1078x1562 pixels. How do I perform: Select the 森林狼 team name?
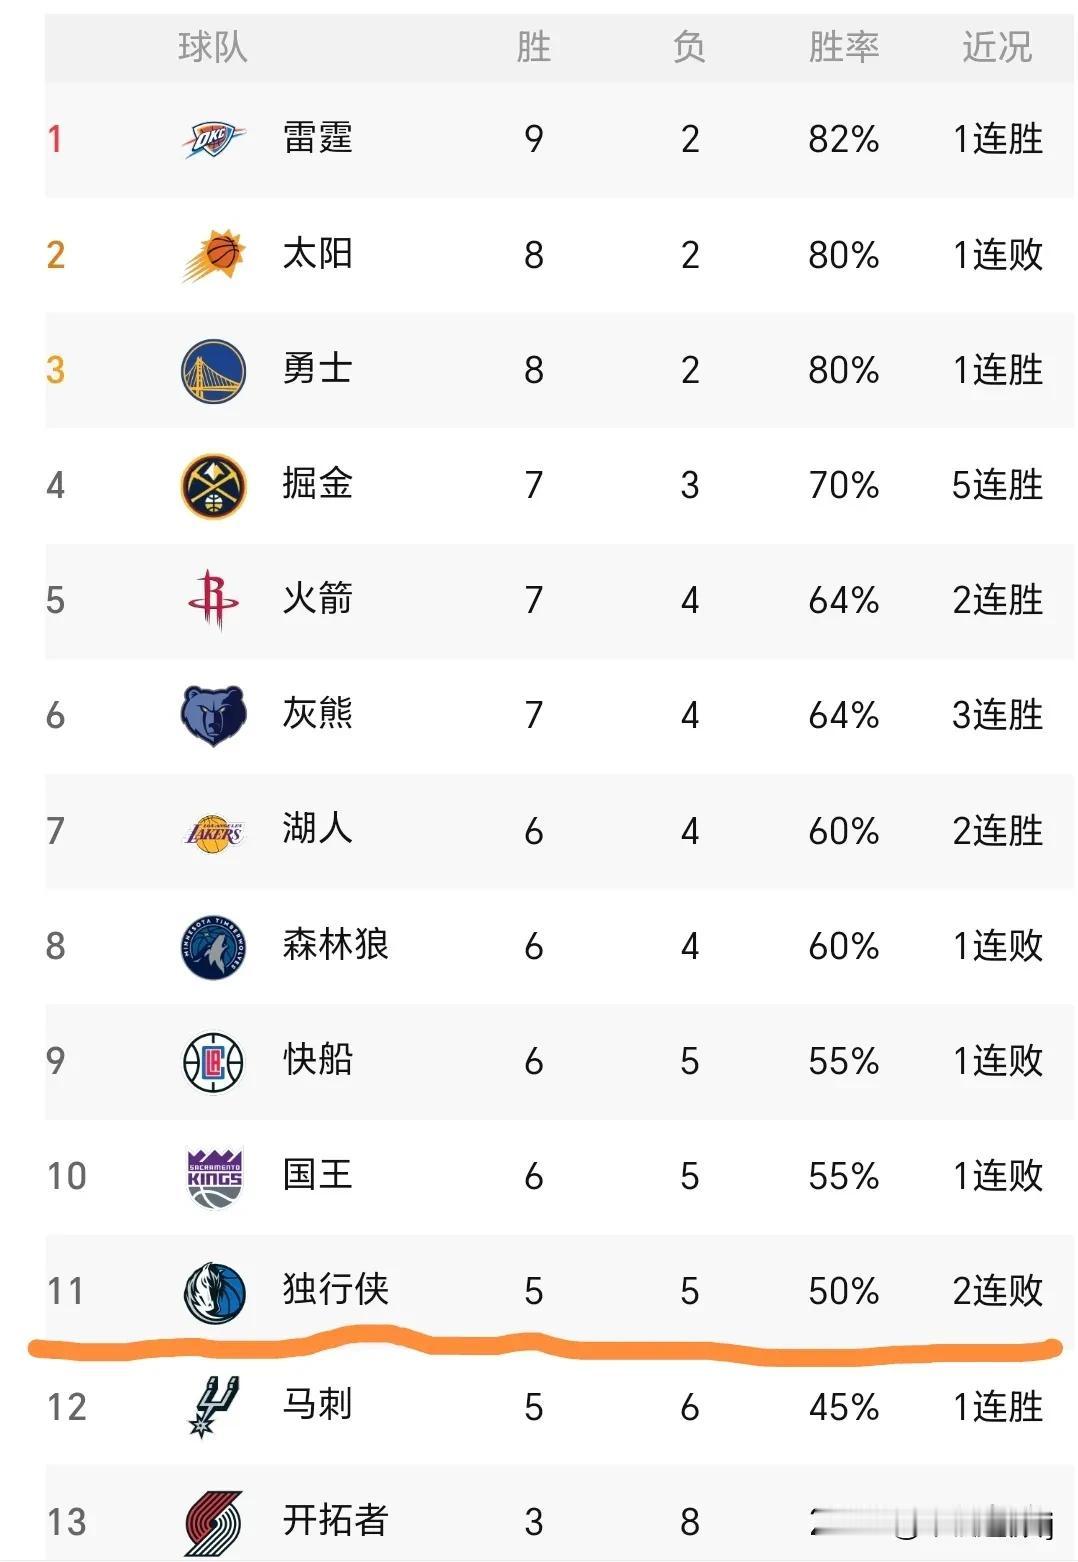(x=335, y=945)
